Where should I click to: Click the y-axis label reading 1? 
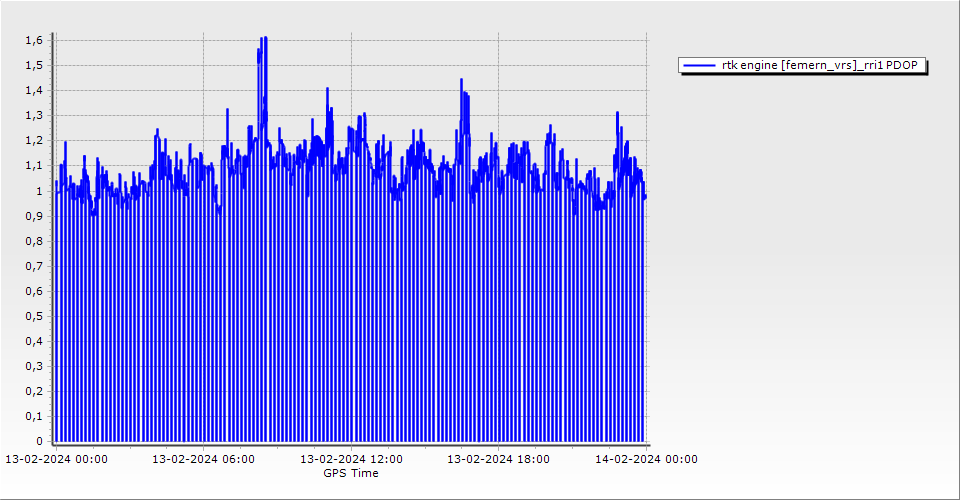(38, 191)
